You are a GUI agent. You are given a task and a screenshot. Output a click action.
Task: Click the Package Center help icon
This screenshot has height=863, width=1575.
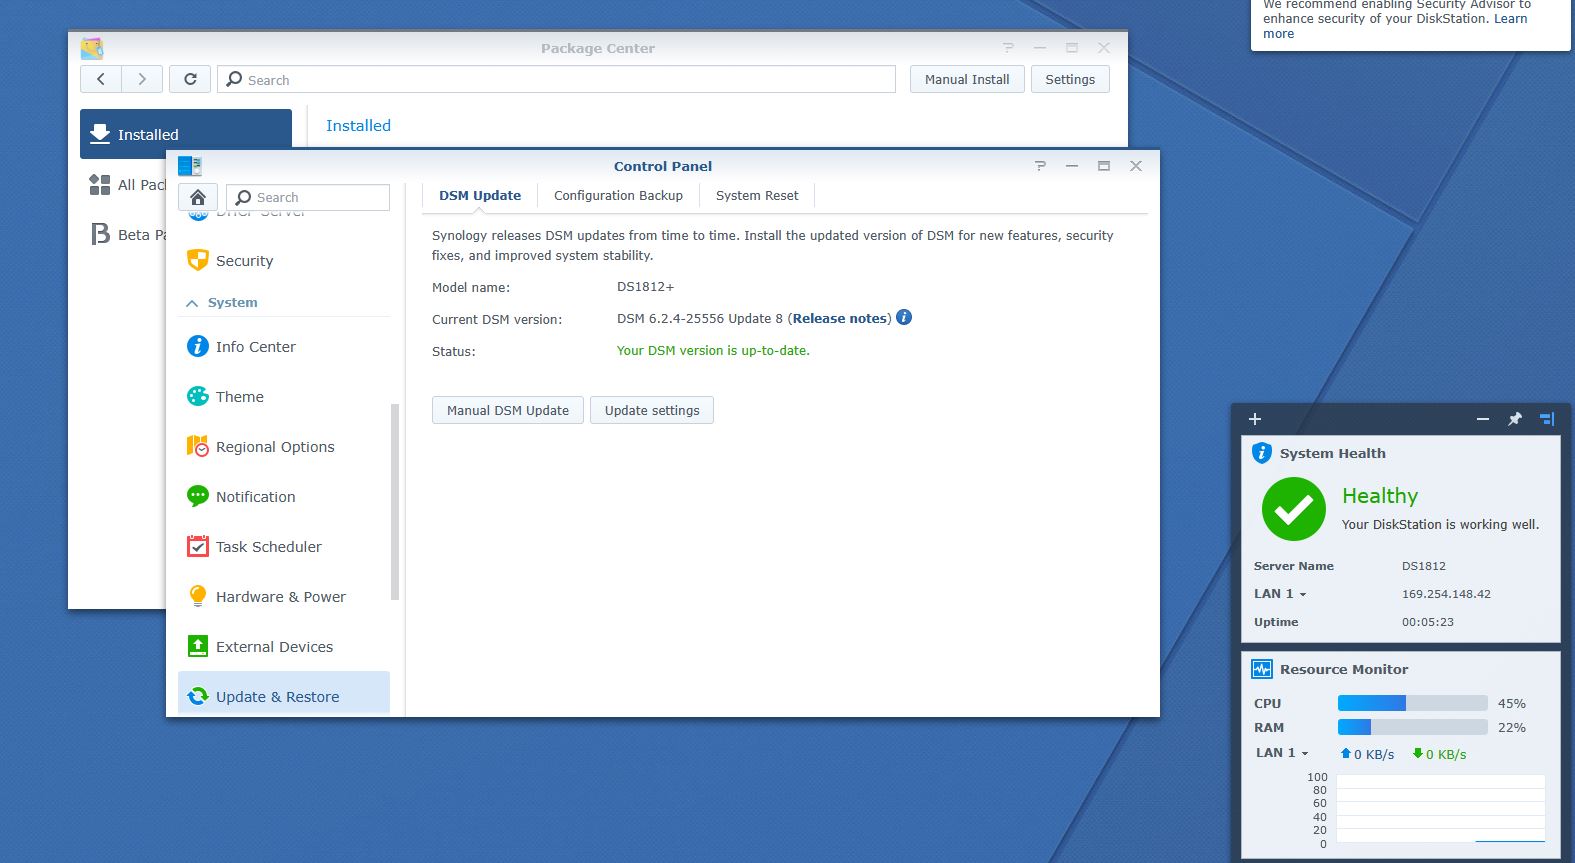pyautogui.click(x=1008, y=48)
